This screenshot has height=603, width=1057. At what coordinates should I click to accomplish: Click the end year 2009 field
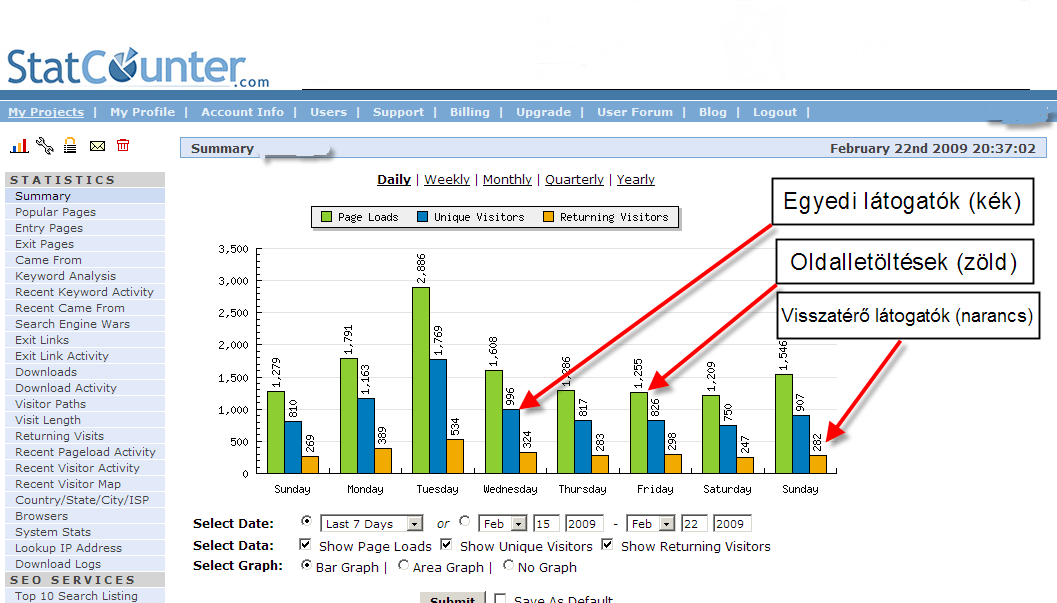point(732,523)
